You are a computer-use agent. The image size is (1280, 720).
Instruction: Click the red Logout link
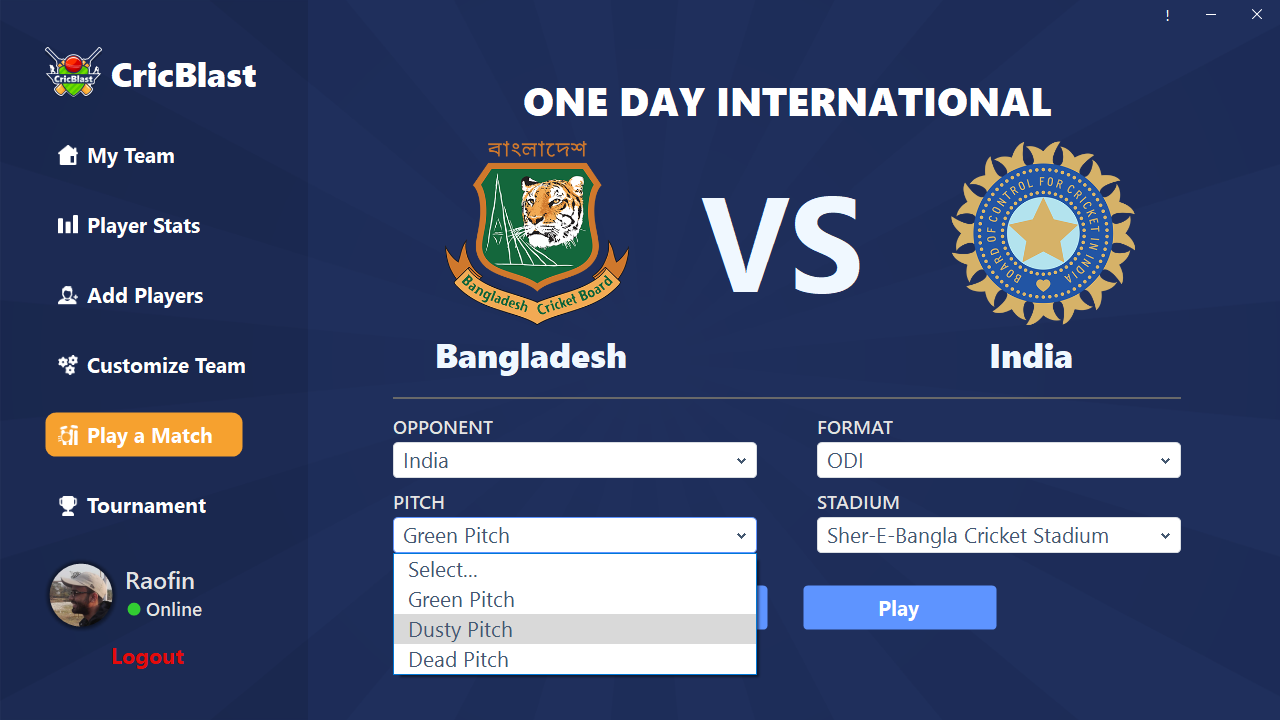click(x=148, y=656)
